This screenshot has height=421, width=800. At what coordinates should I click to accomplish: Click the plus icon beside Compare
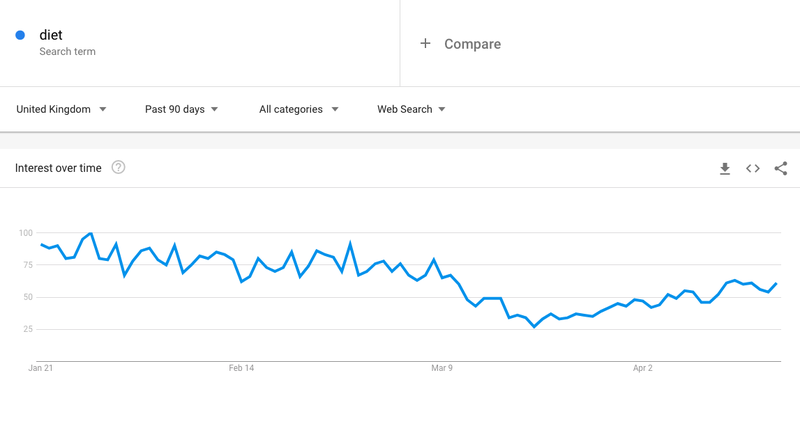coord(425,43)
